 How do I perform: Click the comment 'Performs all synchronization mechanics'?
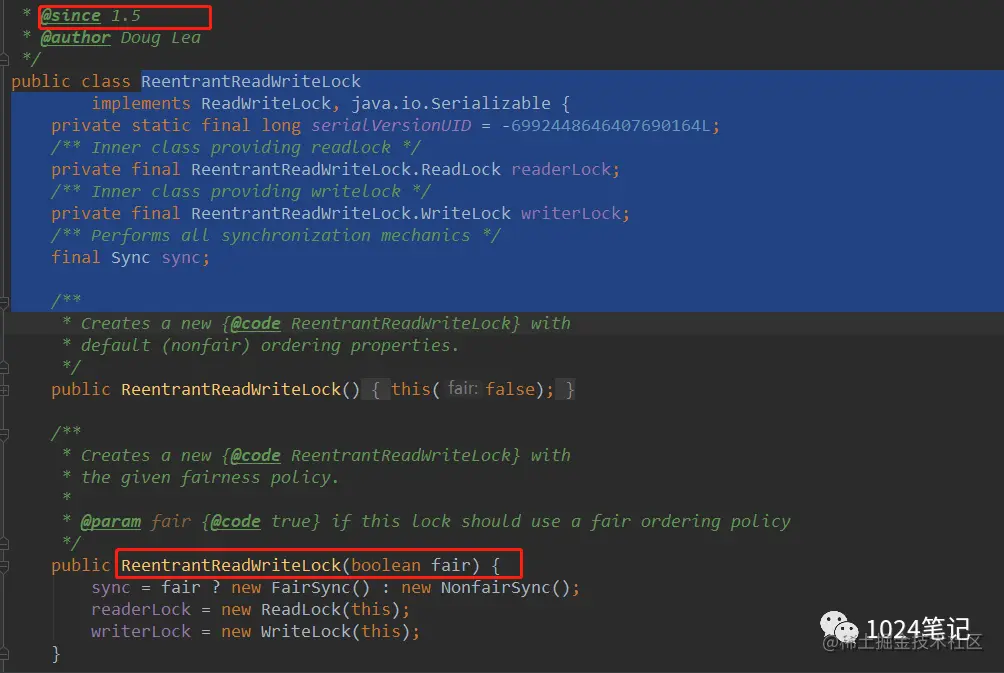(280, 236)
